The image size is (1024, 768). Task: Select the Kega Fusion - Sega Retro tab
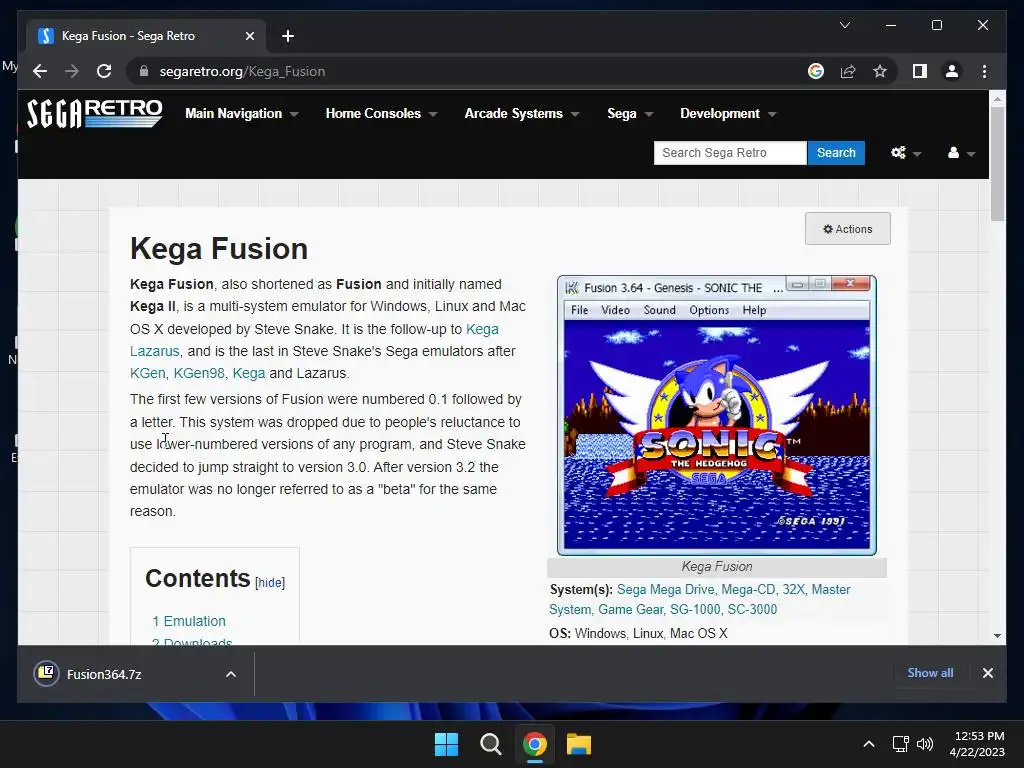(x=146, y=36)
